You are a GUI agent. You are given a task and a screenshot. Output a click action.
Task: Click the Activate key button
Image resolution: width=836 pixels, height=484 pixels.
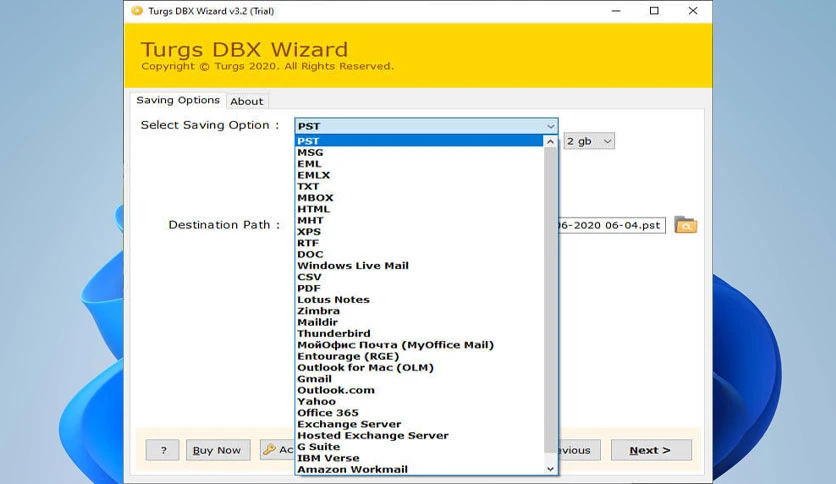[278, 449]
